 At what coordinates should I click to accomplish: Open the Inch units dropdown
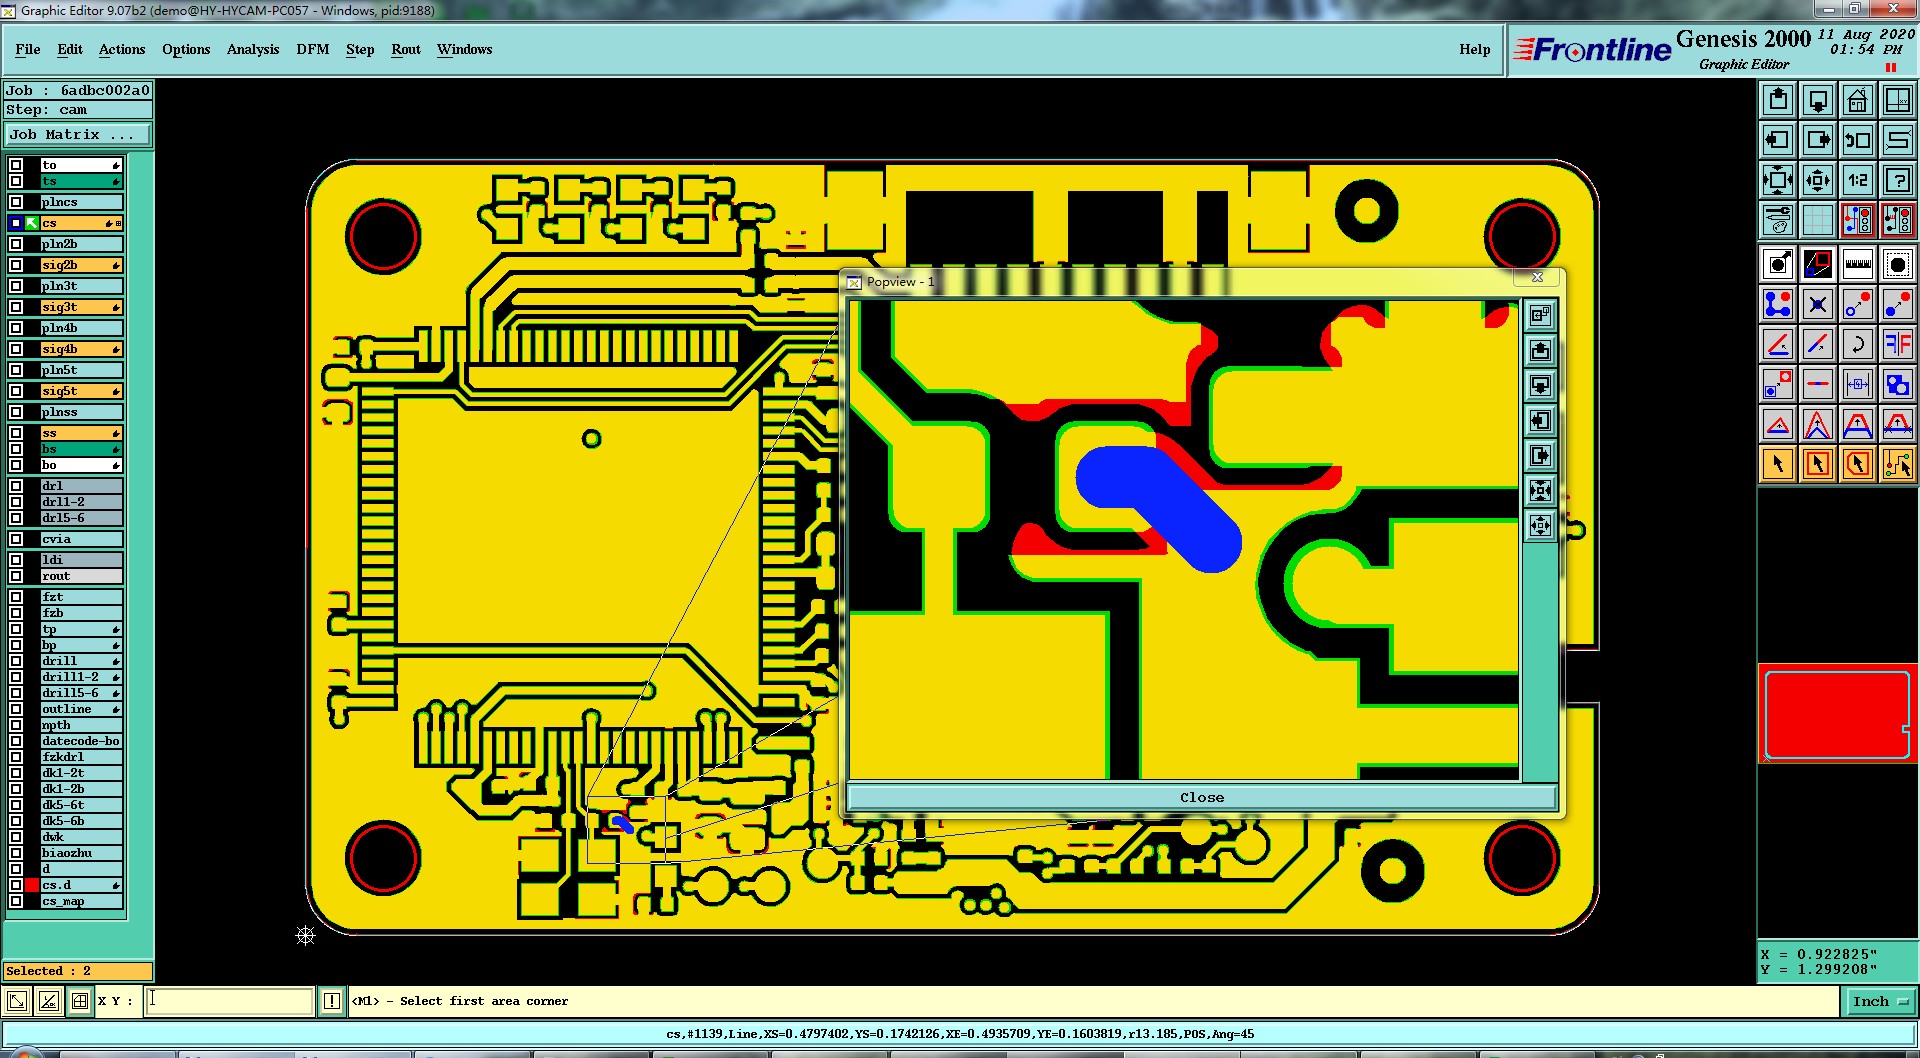click(x=1880, y=1001)
